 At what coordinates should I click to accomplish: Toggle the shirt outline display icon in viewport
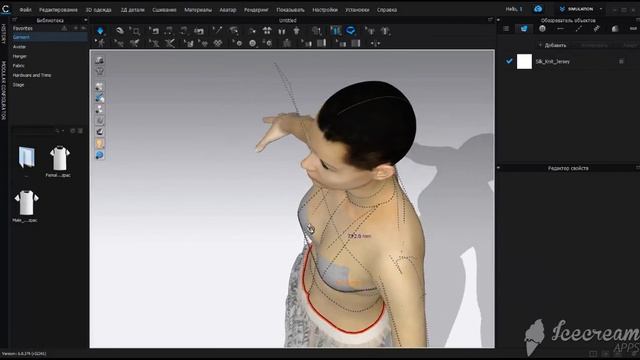pyautogui.click(x=100, y=71)
